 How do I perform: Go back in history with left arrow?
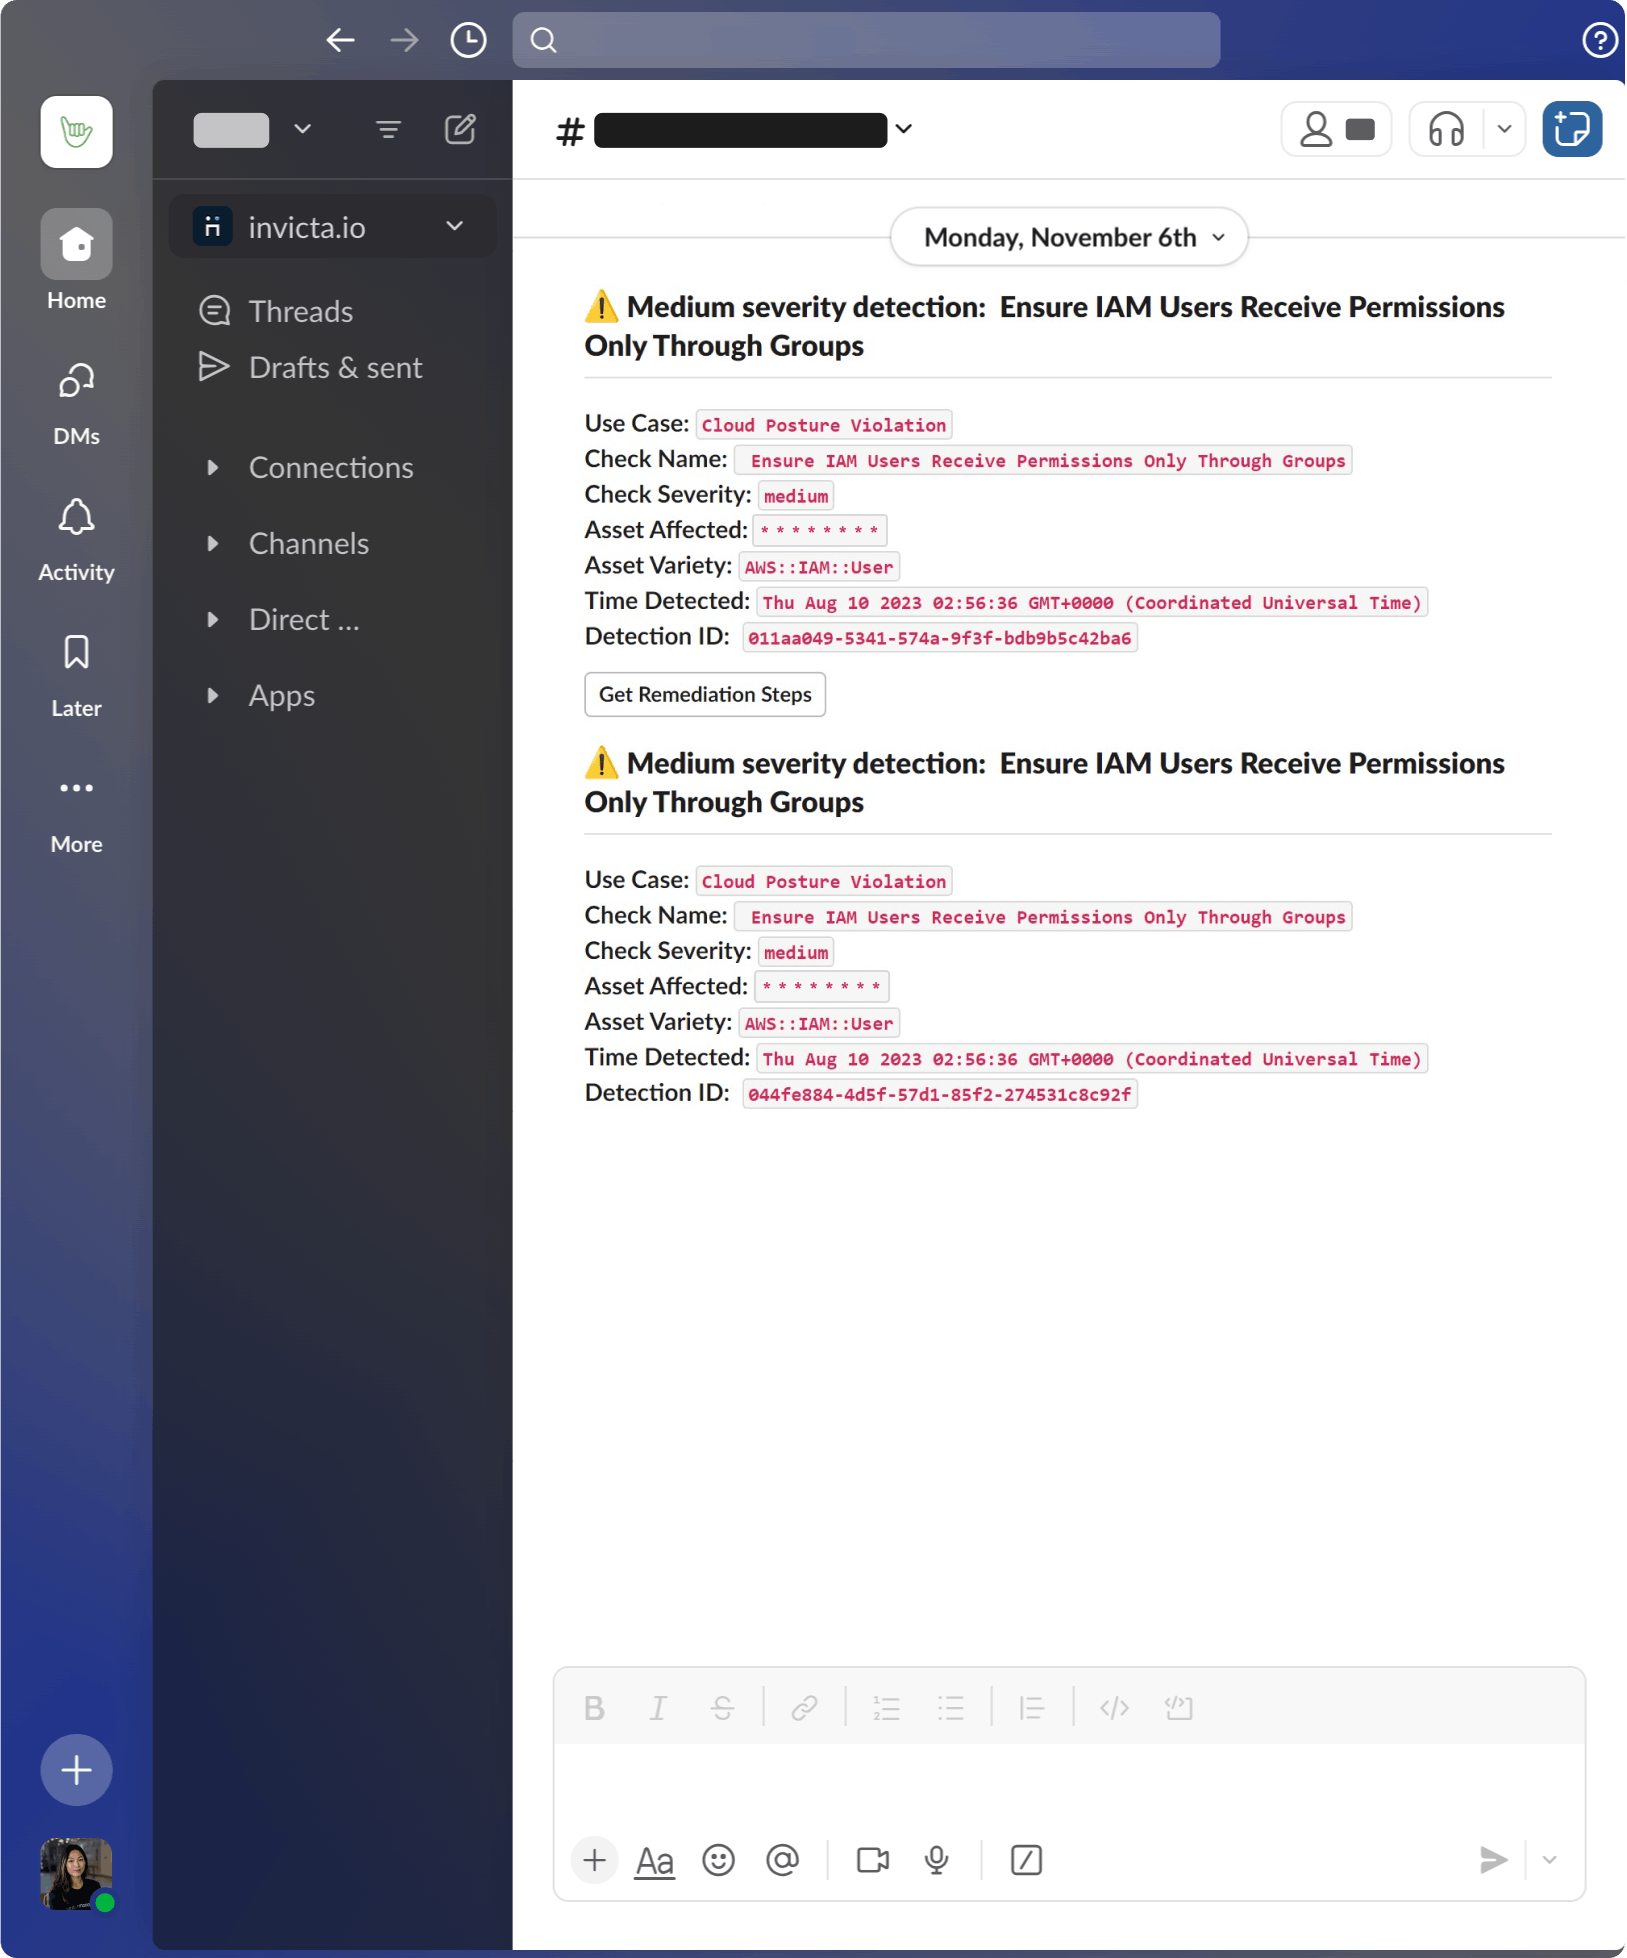point(341,40)
